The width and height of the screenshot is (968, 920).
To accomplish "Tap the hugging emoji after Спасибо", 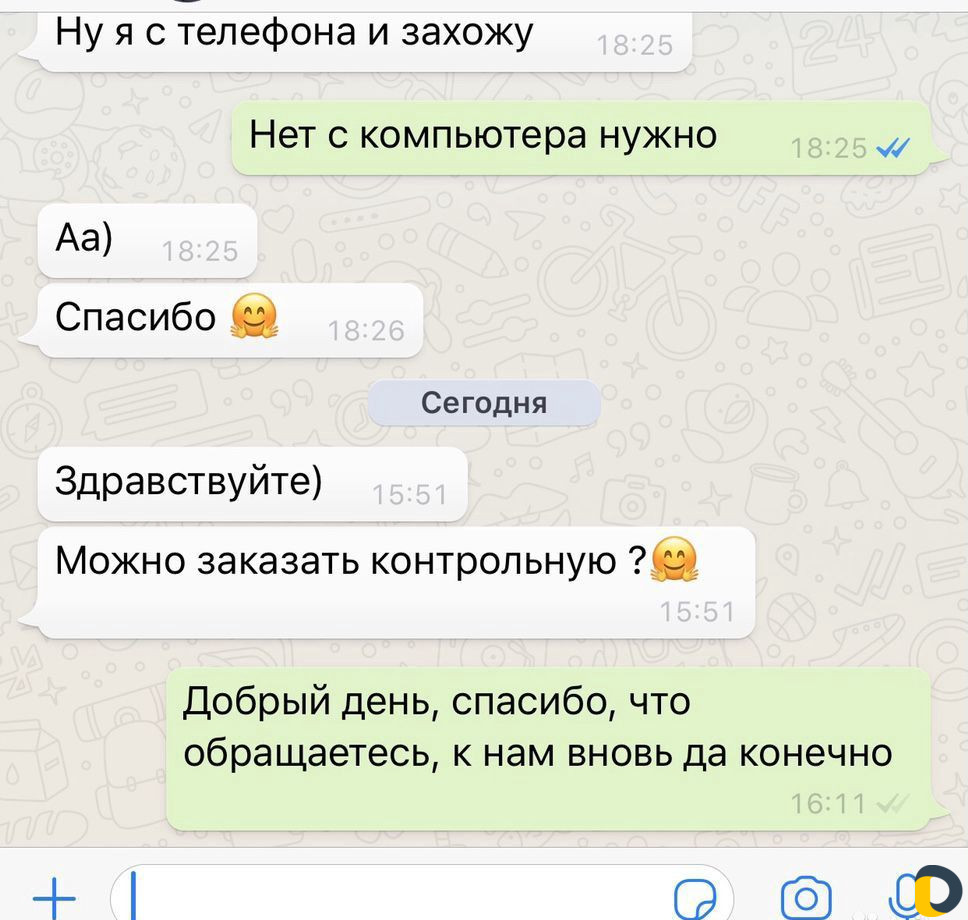I will click(x=254, y=316).
